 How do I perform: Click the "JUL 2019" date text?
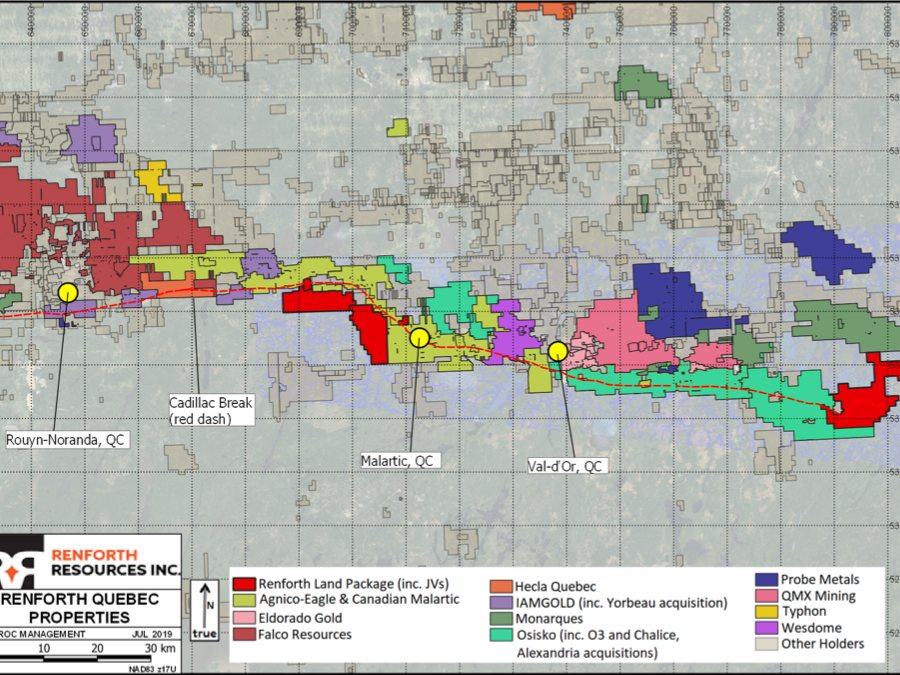coord(152,634)
